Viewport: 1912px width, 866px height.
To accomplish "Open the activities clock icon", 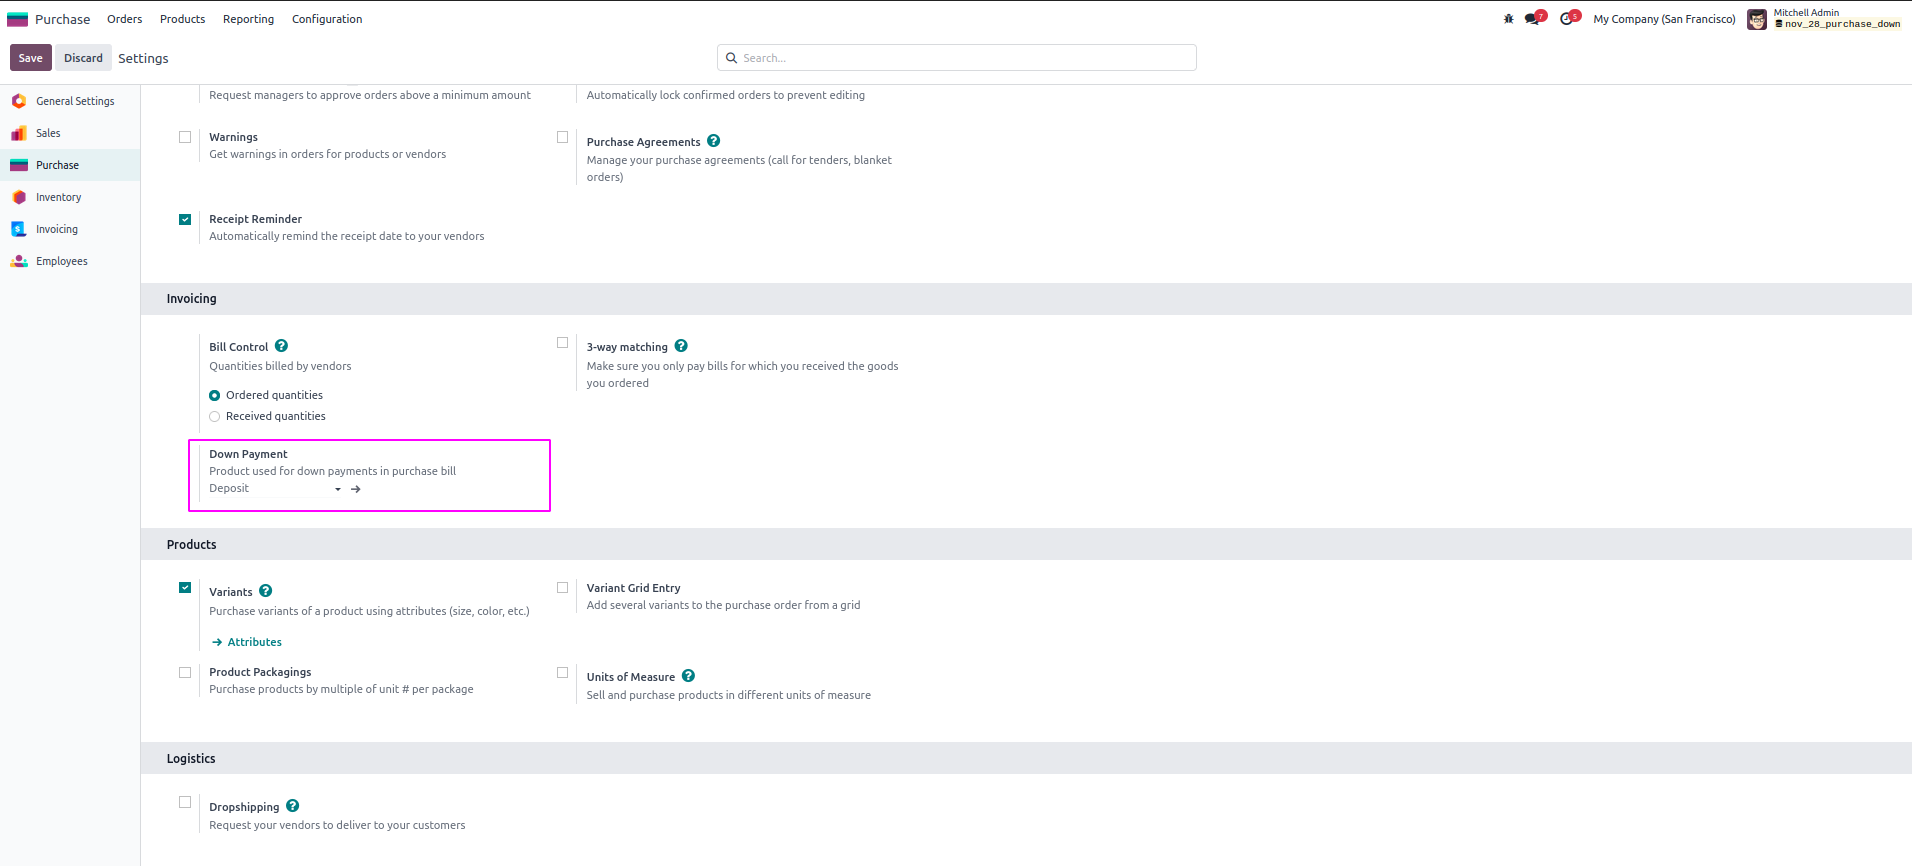I will [x=1567, y=19].
